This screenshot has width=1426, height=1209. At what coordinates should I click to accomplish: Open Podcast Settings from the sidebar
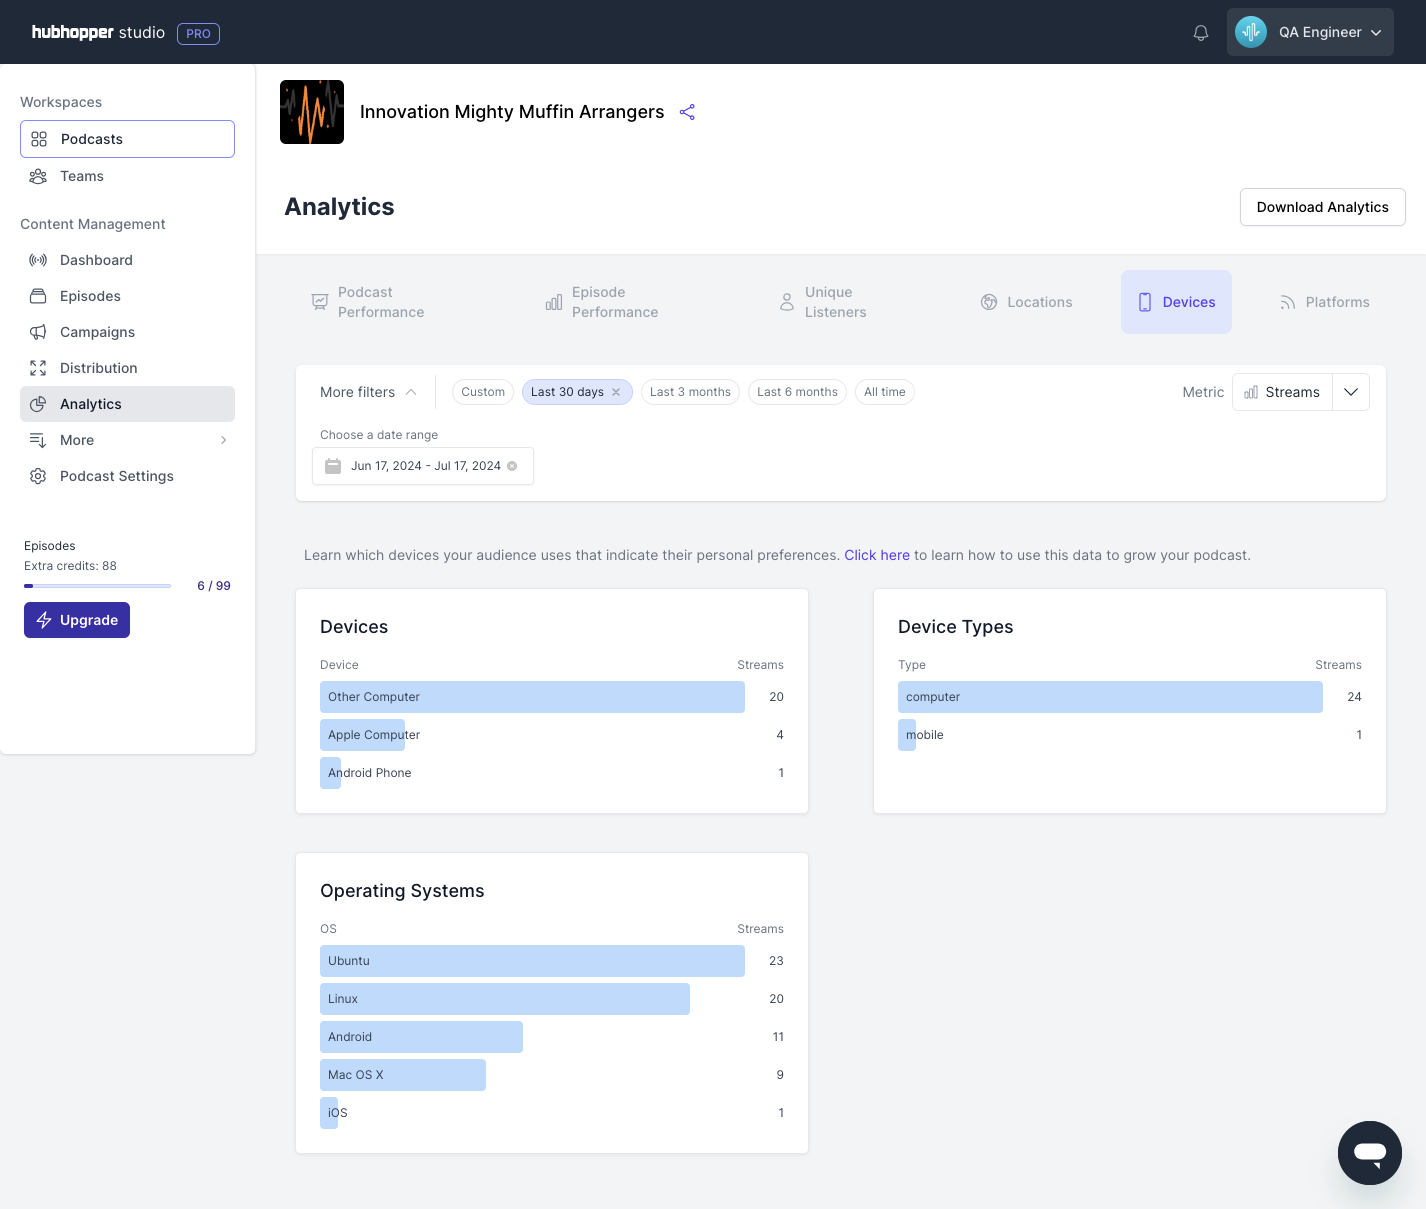117,476
